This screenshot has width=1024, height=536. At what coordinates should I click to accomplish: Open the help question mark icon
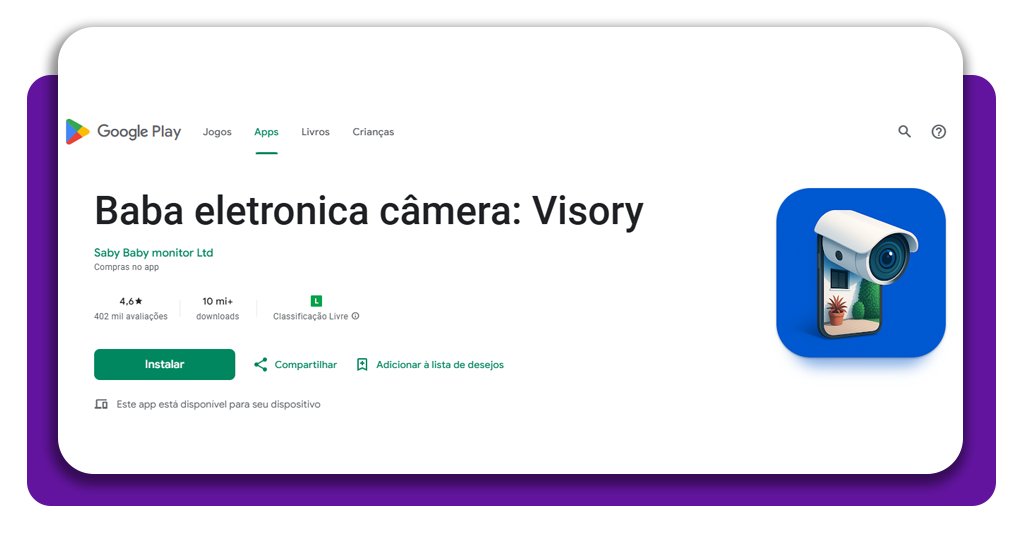pyautogui.click(x=938, y=131)
